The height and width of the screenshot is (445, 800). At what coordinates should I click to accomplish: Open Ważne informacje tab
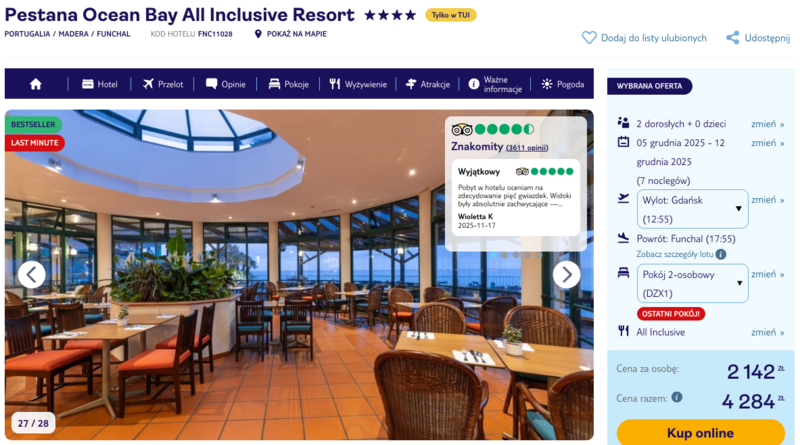pyautogui.click(x=495, y=84)
